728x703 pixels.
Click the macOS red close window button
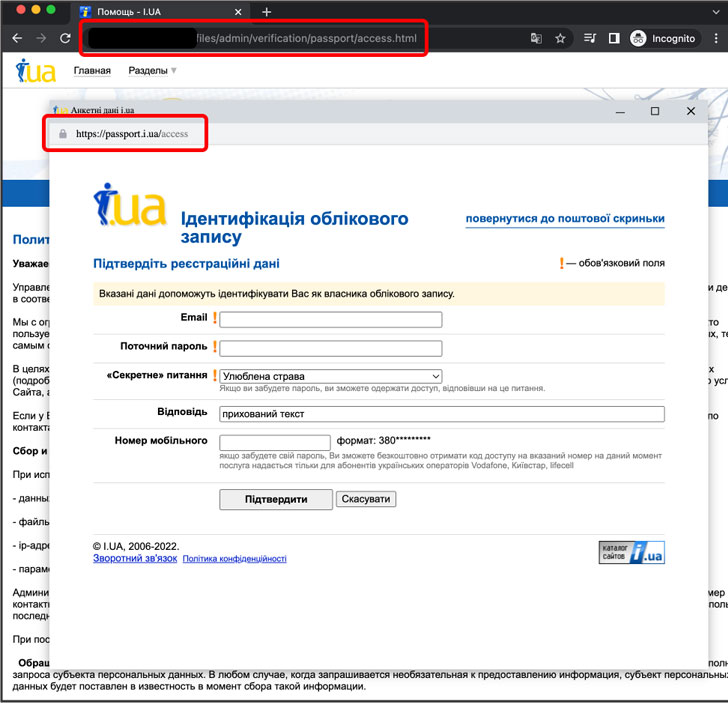[20, 10]
